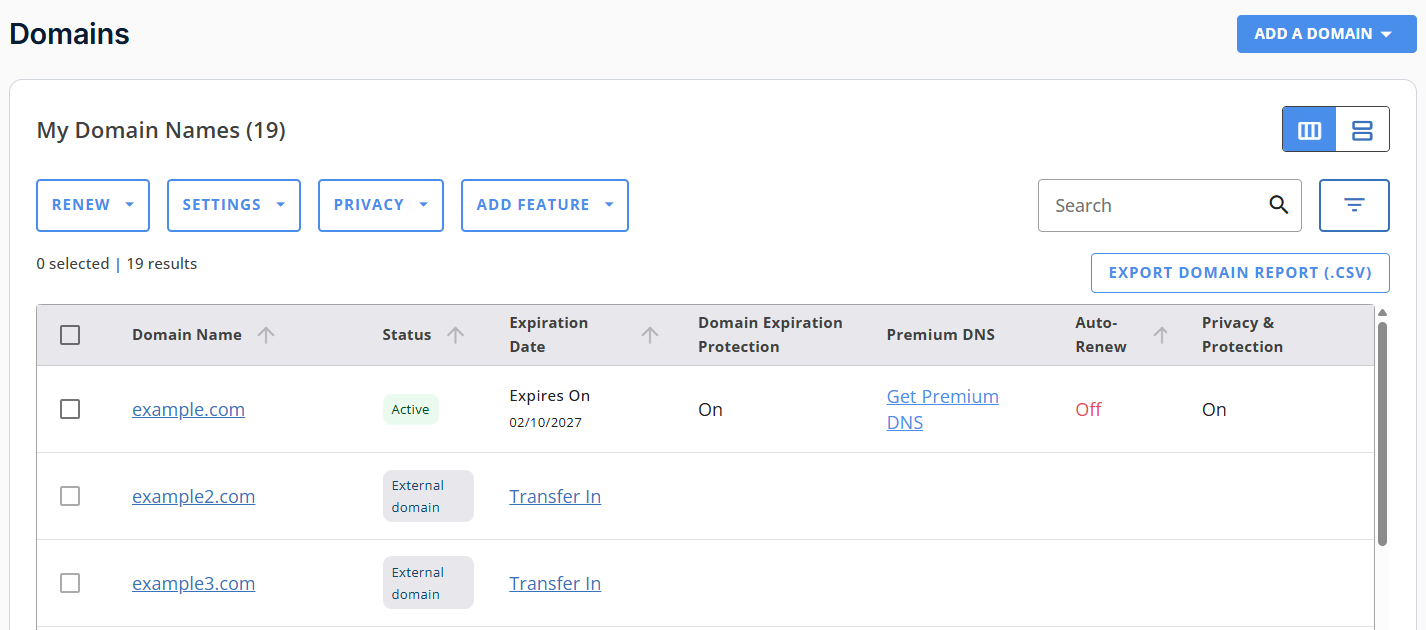Click the My Domain Names (19) heading
The image size is (1426, 630).
161,130
